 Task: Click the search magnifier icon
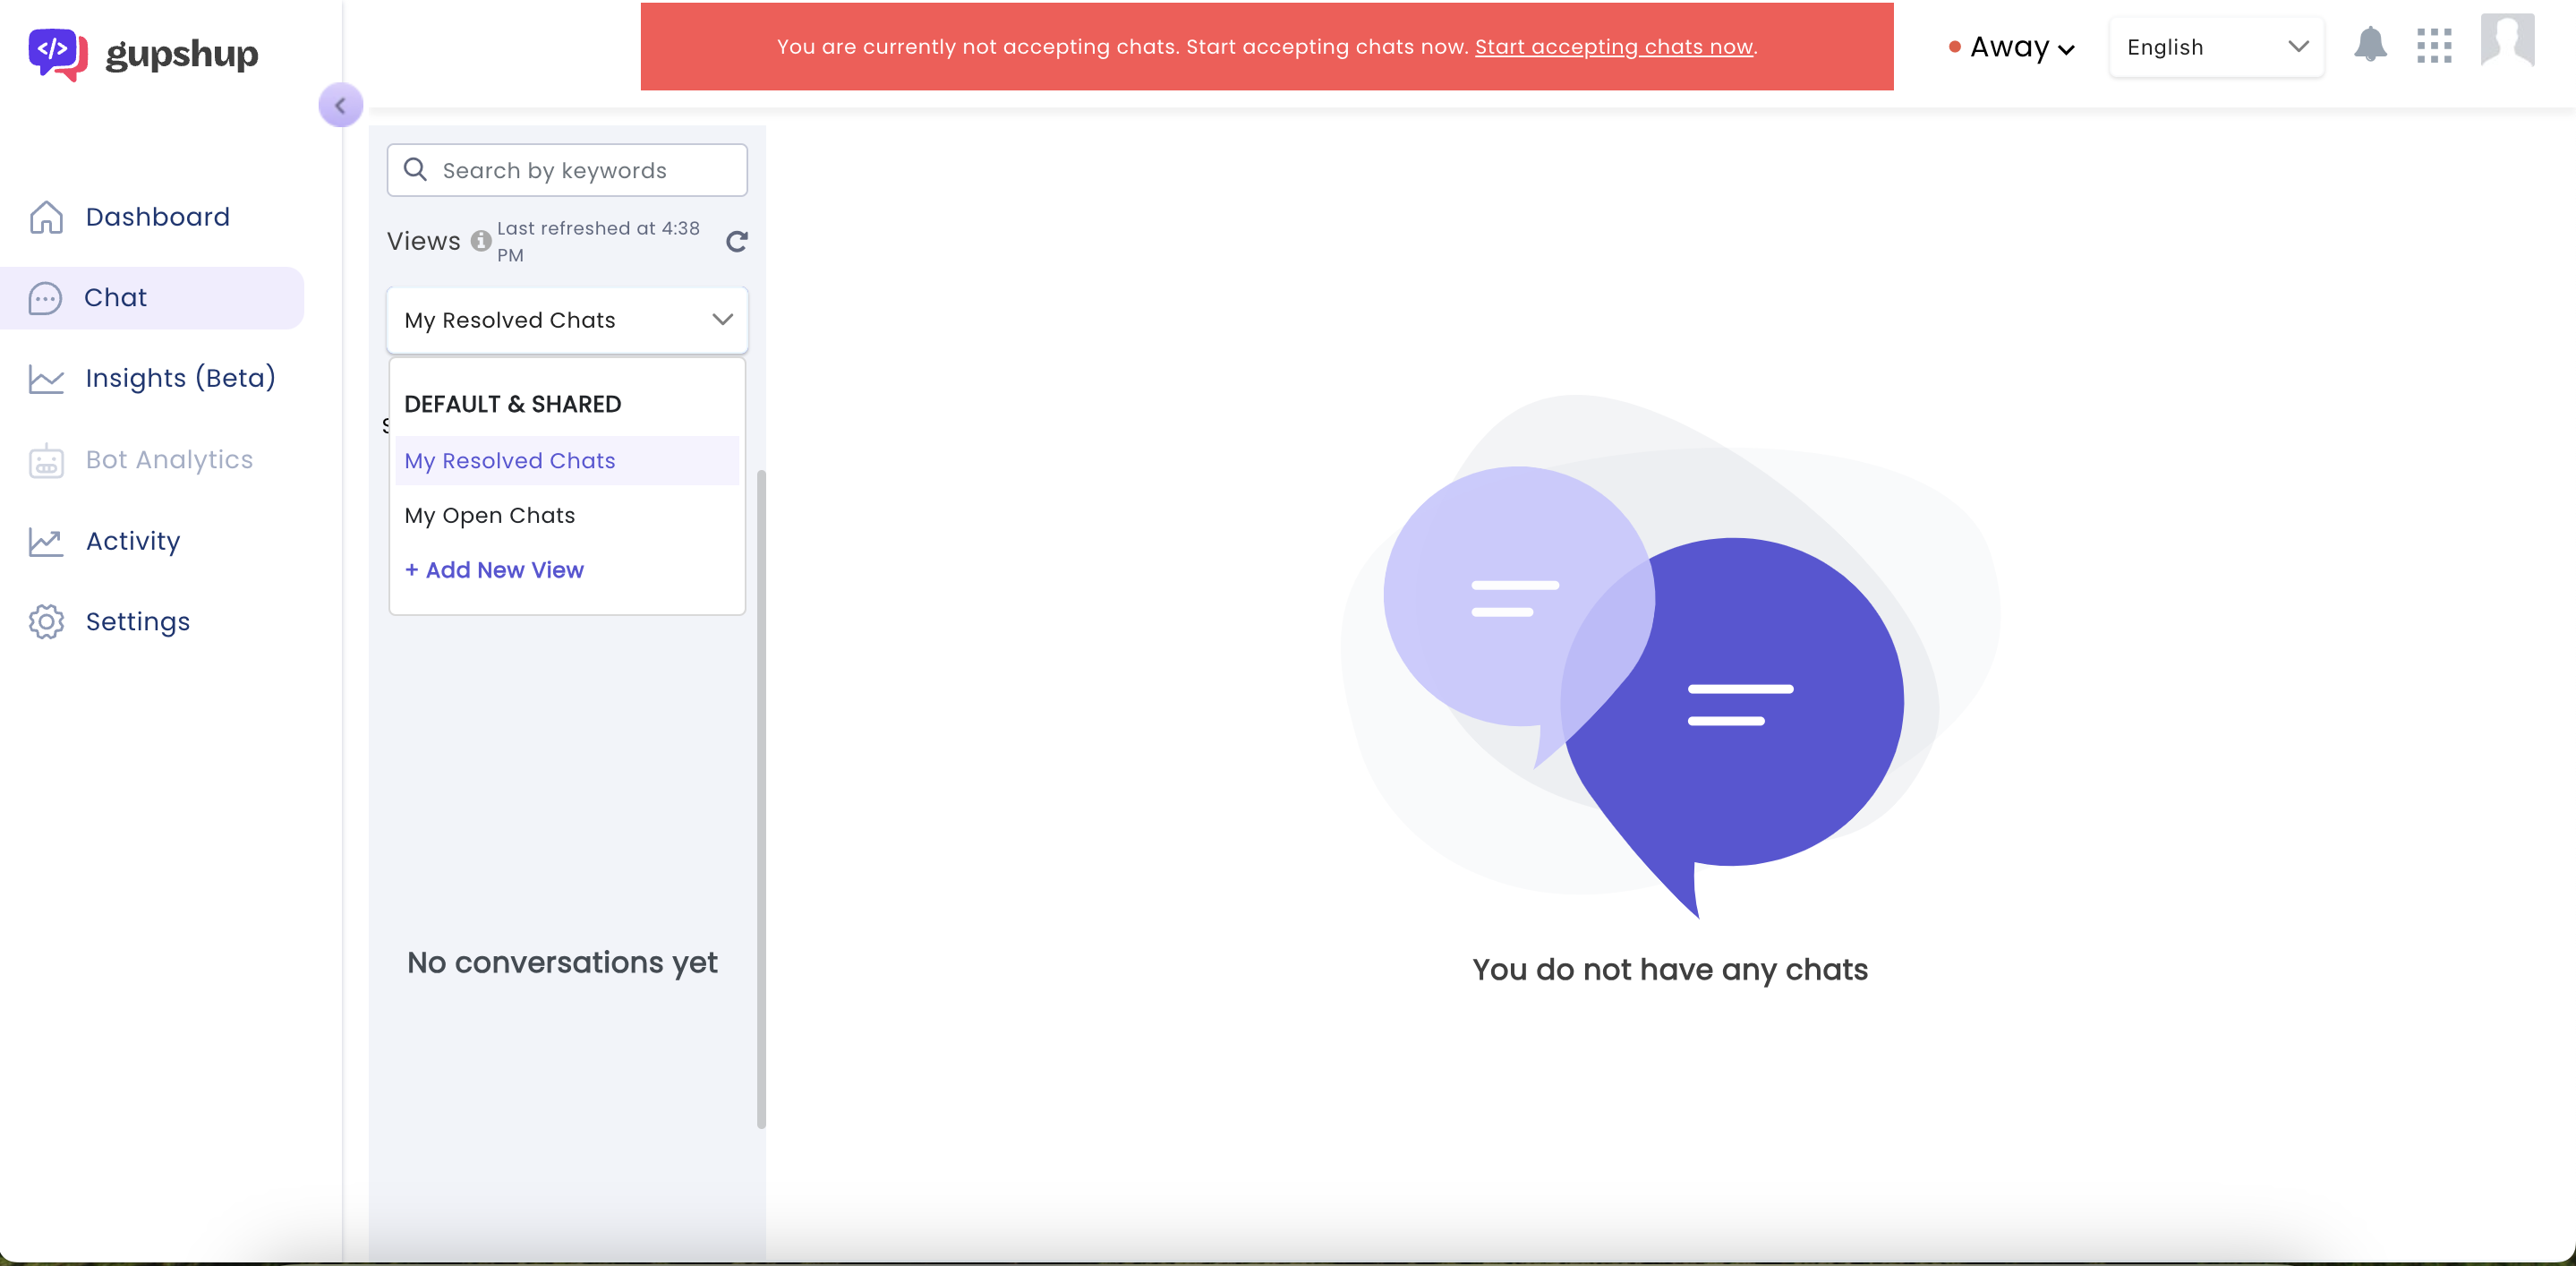415,170
